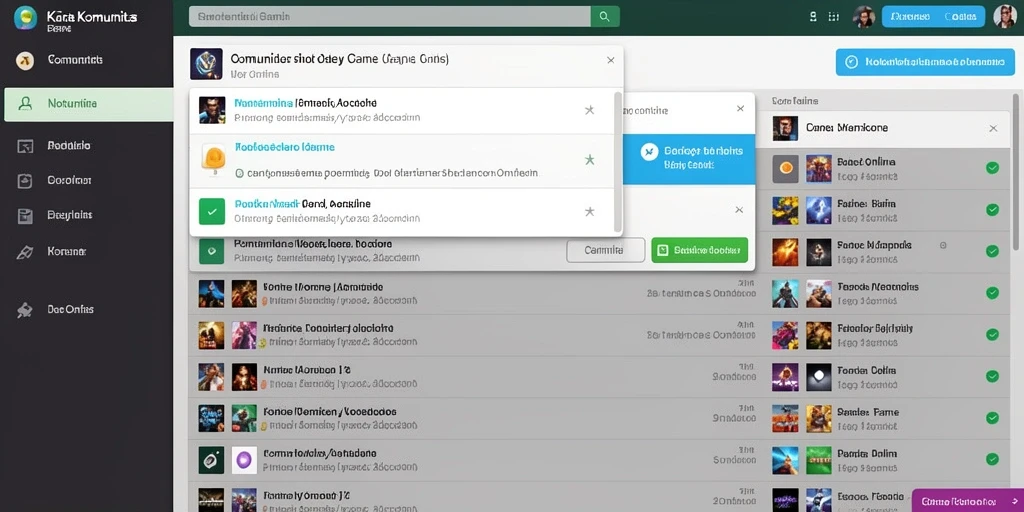
Task: Click the search input field at top
Action: click(390, 16)
